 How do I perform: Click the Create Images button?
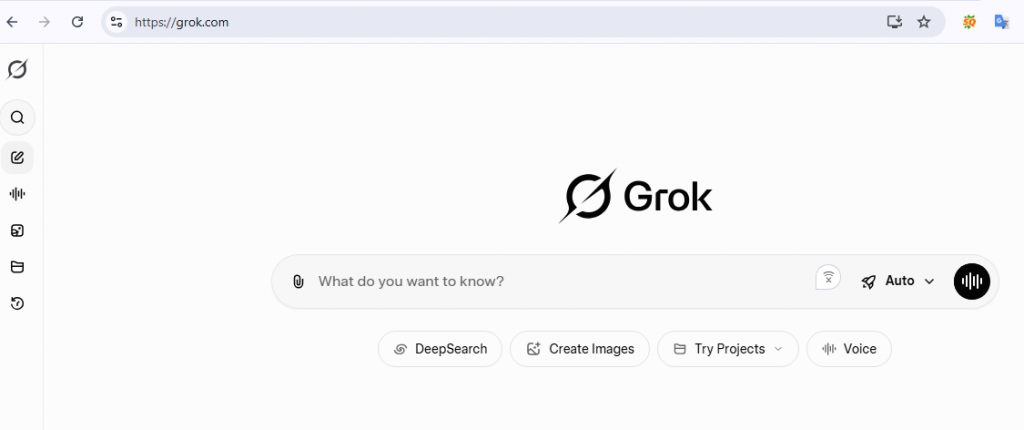click(580, 349)
